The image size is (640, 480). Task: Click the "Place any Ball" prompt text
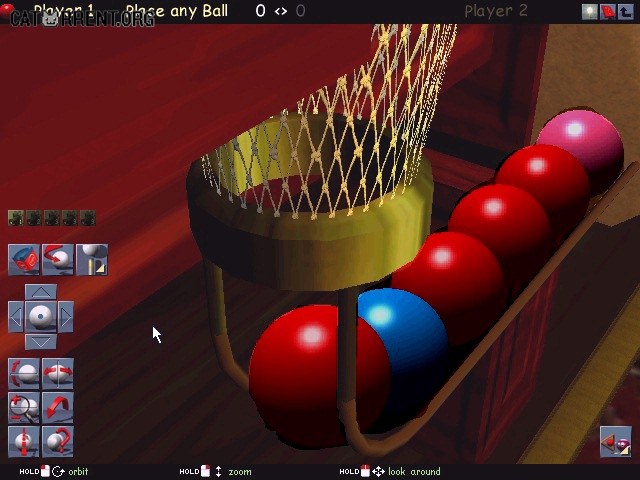pos(177,11)
